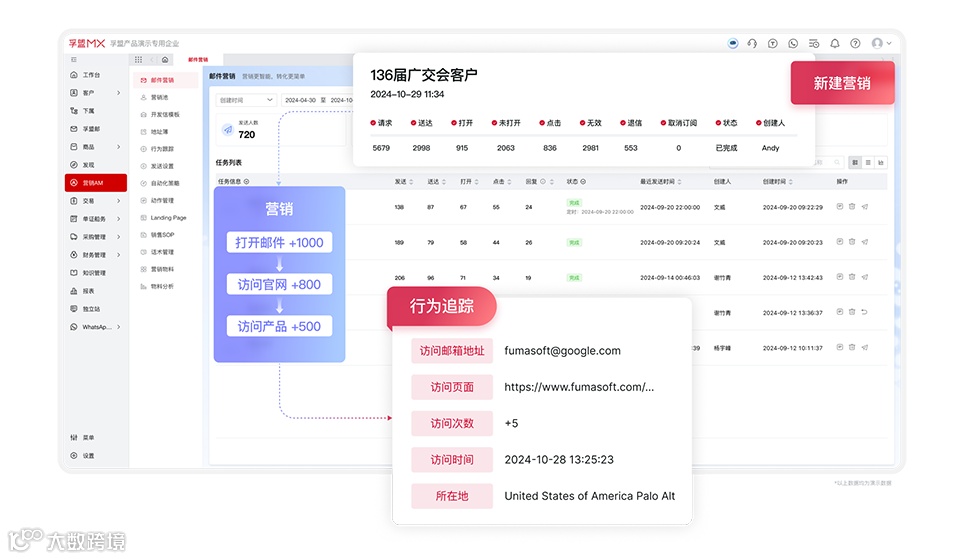Open the notifications bell
964x559 pixels.
[x=834, y=43]
